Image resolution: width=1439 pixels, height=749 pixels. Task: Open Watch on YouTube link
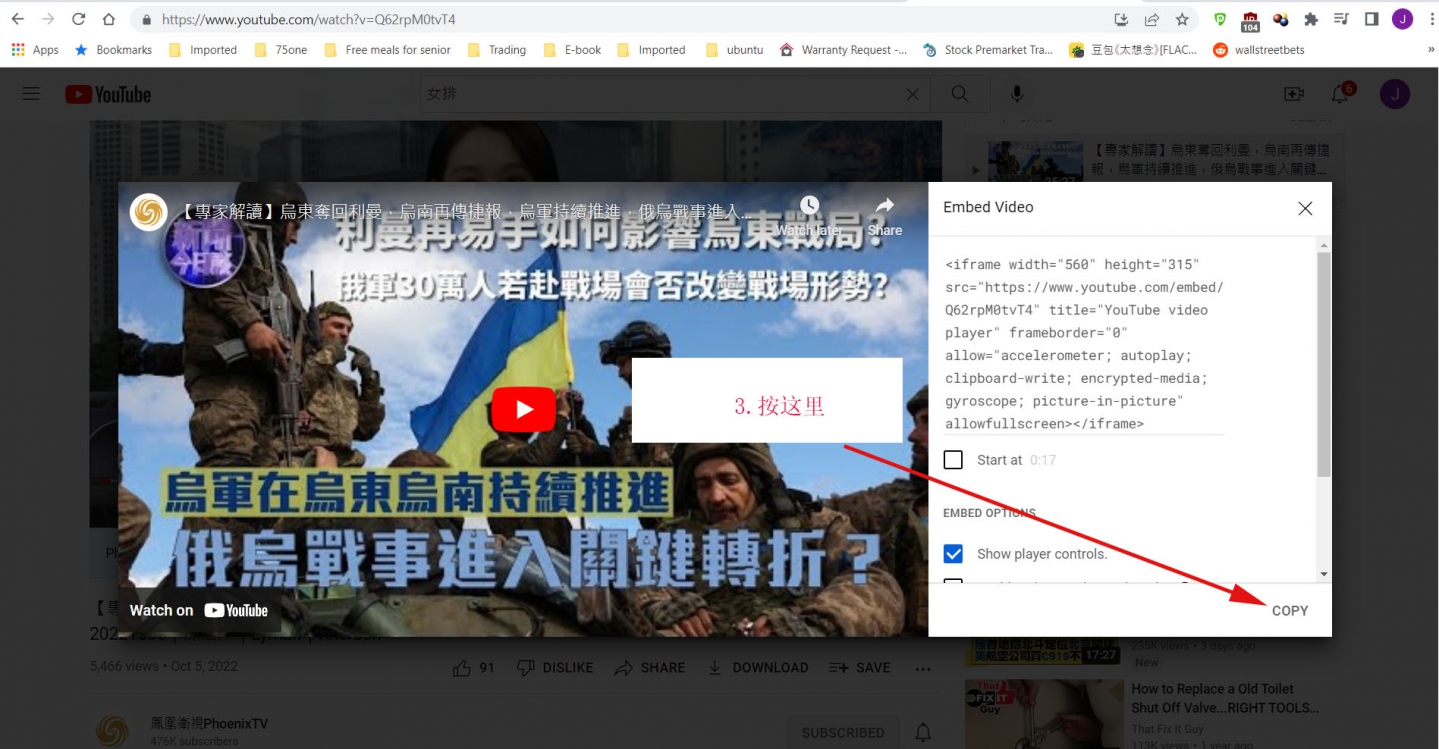[199, 610]
